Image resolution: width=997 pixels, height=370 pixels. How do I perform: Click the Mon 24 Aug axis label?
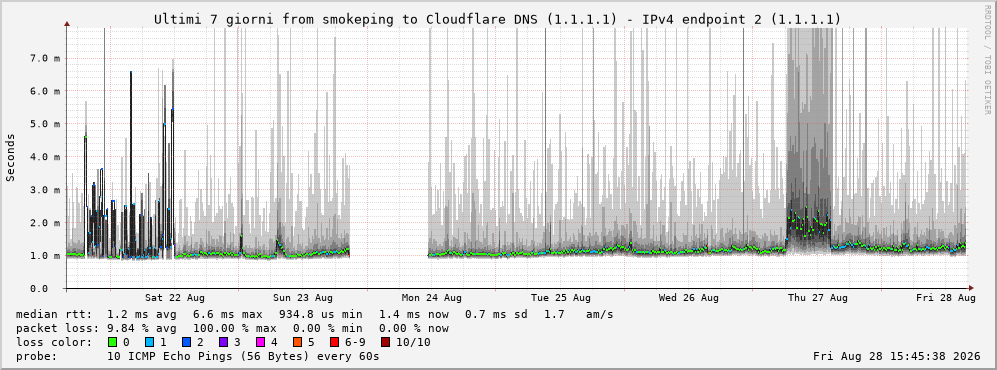[x=432, y=298]
